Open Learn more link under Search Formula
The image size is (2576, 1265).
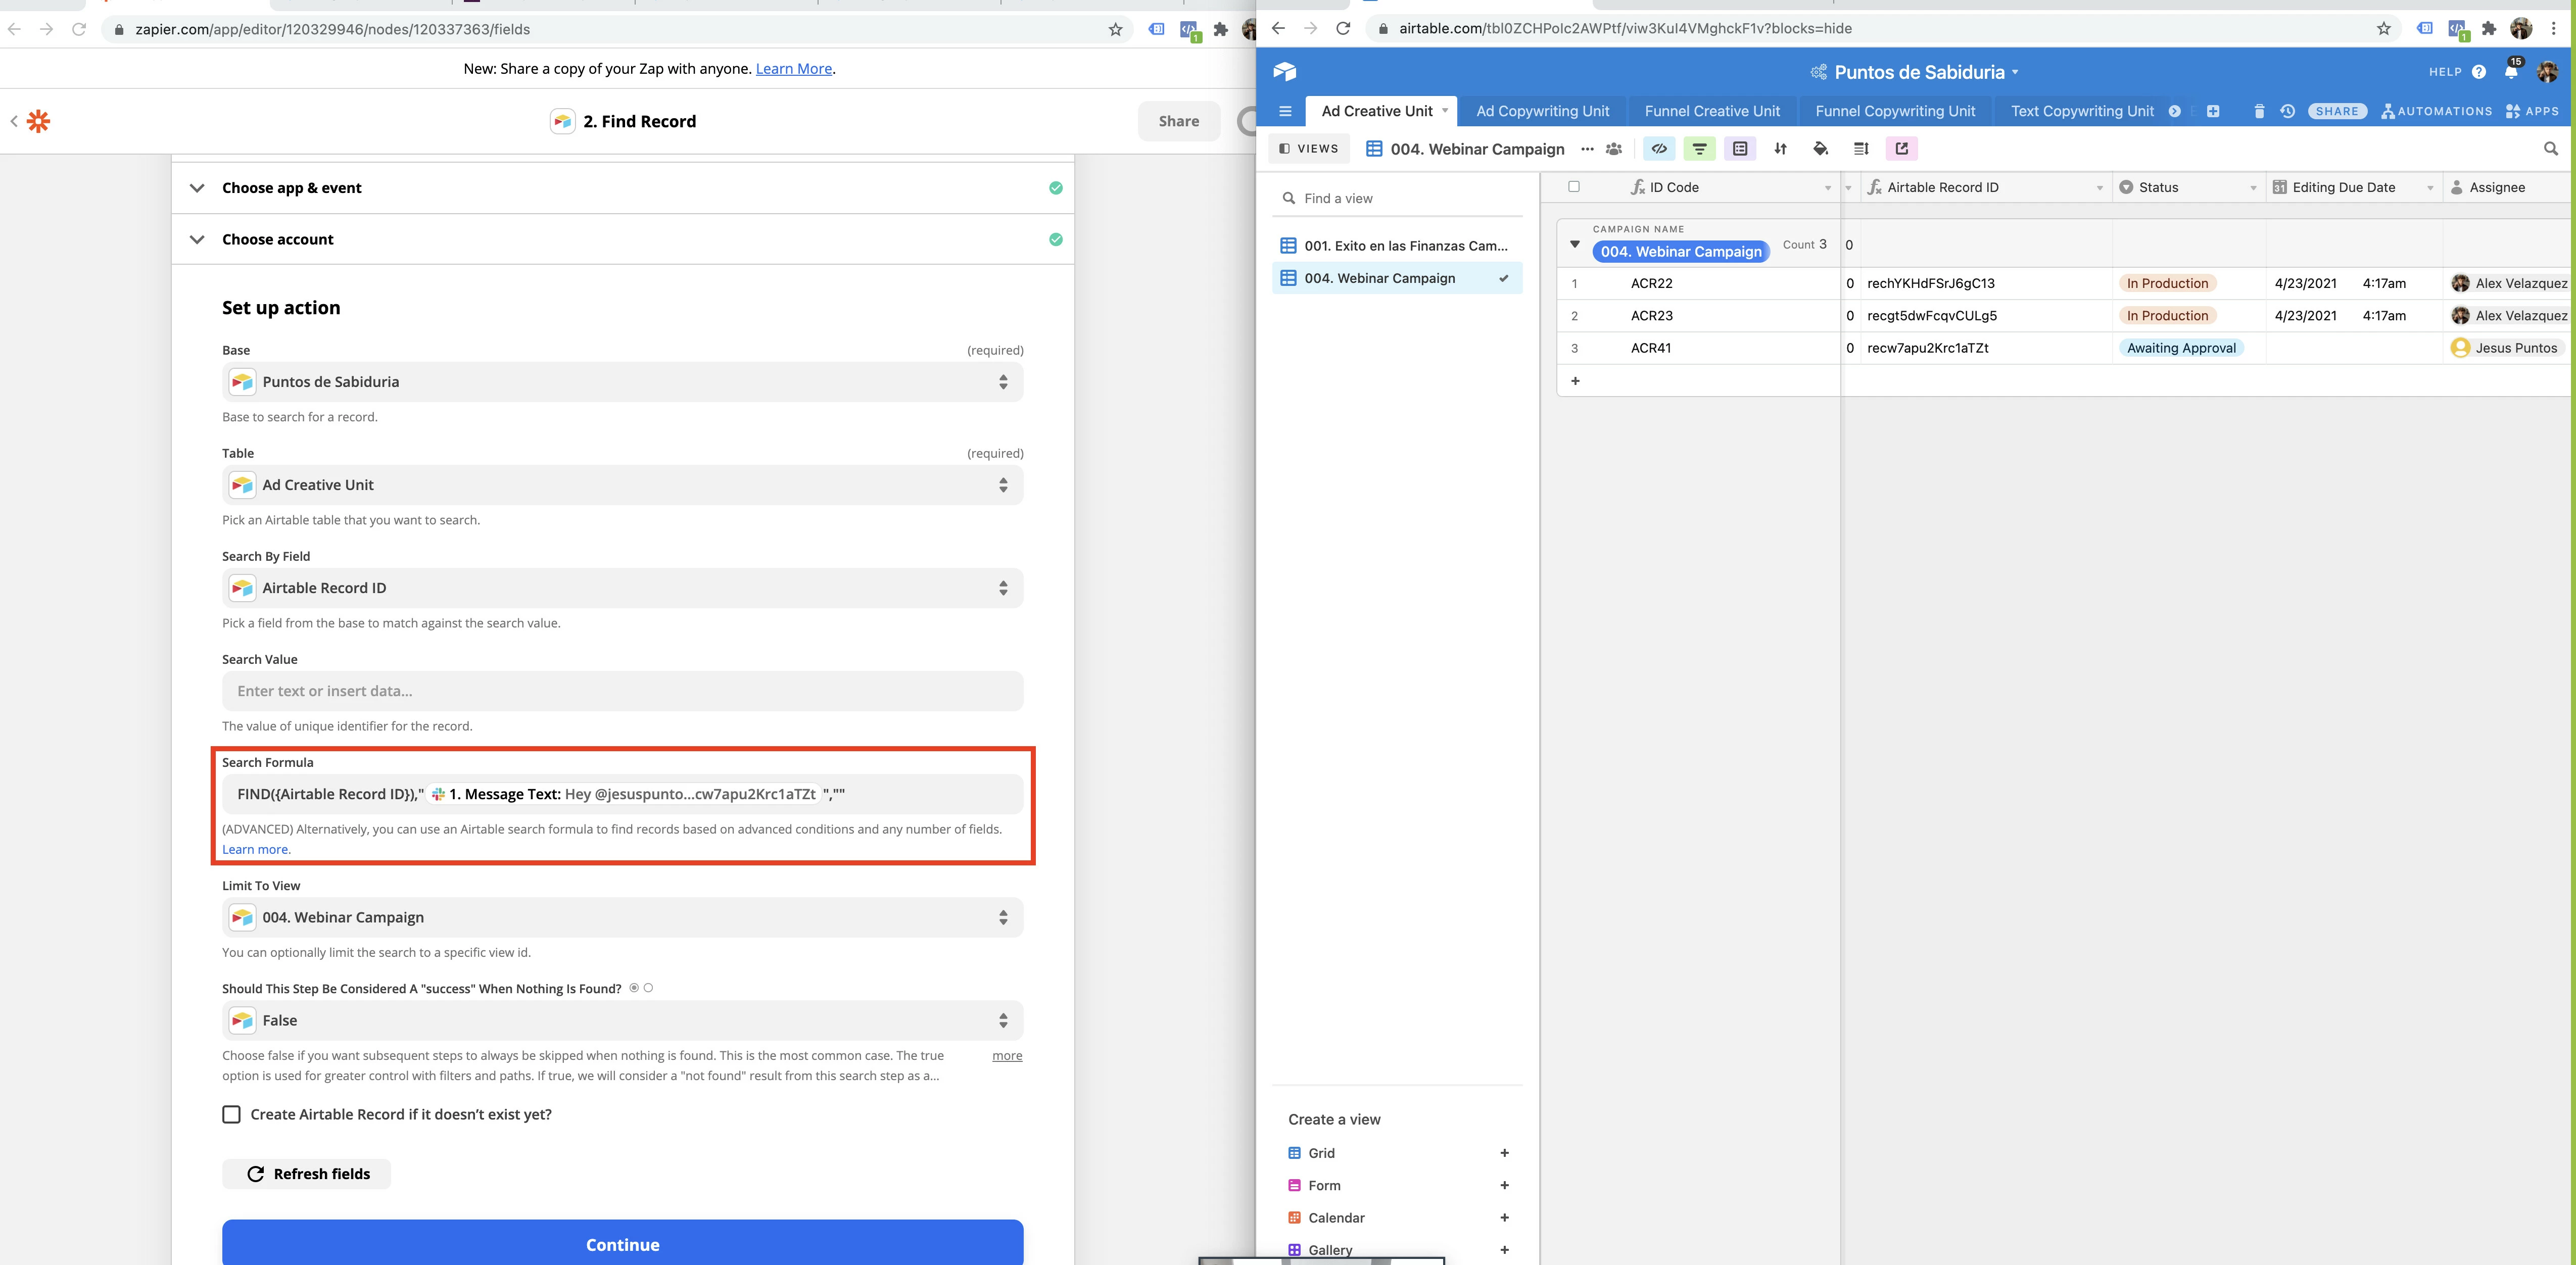256,849
